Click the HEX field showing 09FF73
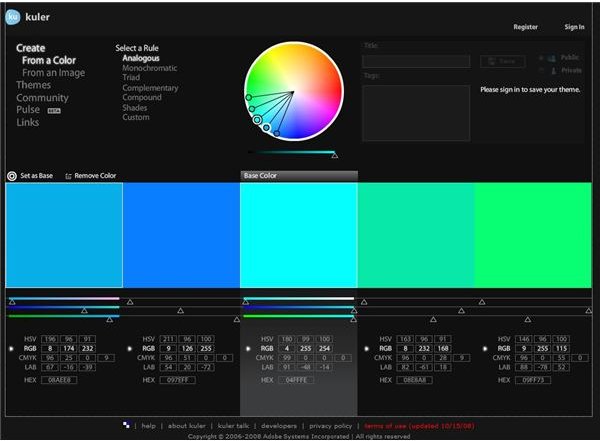This screenshot has width=600, height=441. point(533,380)
